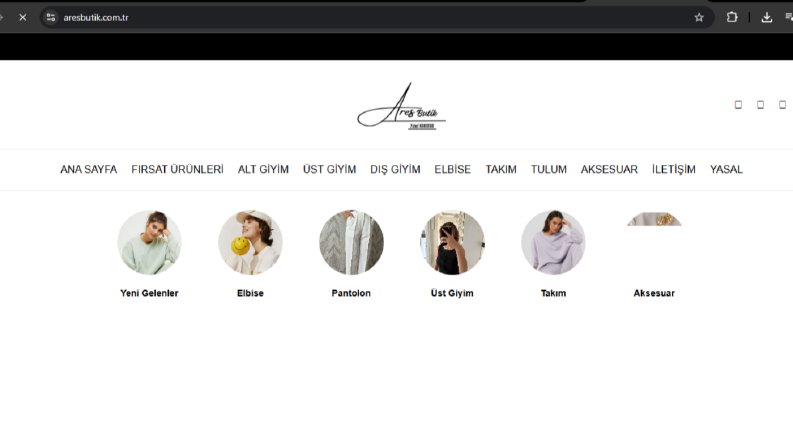Select Üst Giyim circular thumbnail
793x446 pixels.
point(452,242)
